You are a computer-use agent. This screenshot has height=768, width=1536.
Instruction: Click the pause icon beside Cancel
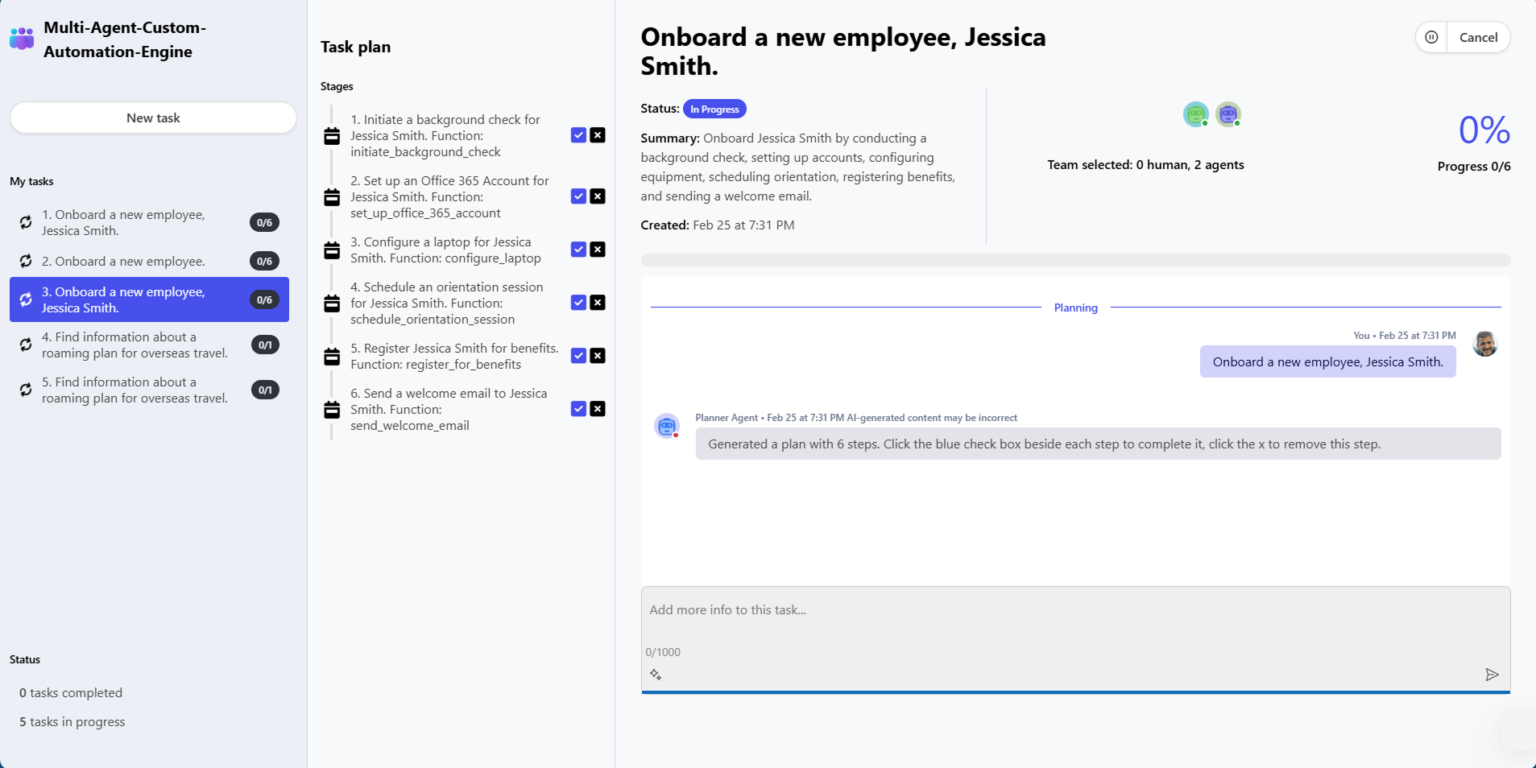(x=1431, y=38)
